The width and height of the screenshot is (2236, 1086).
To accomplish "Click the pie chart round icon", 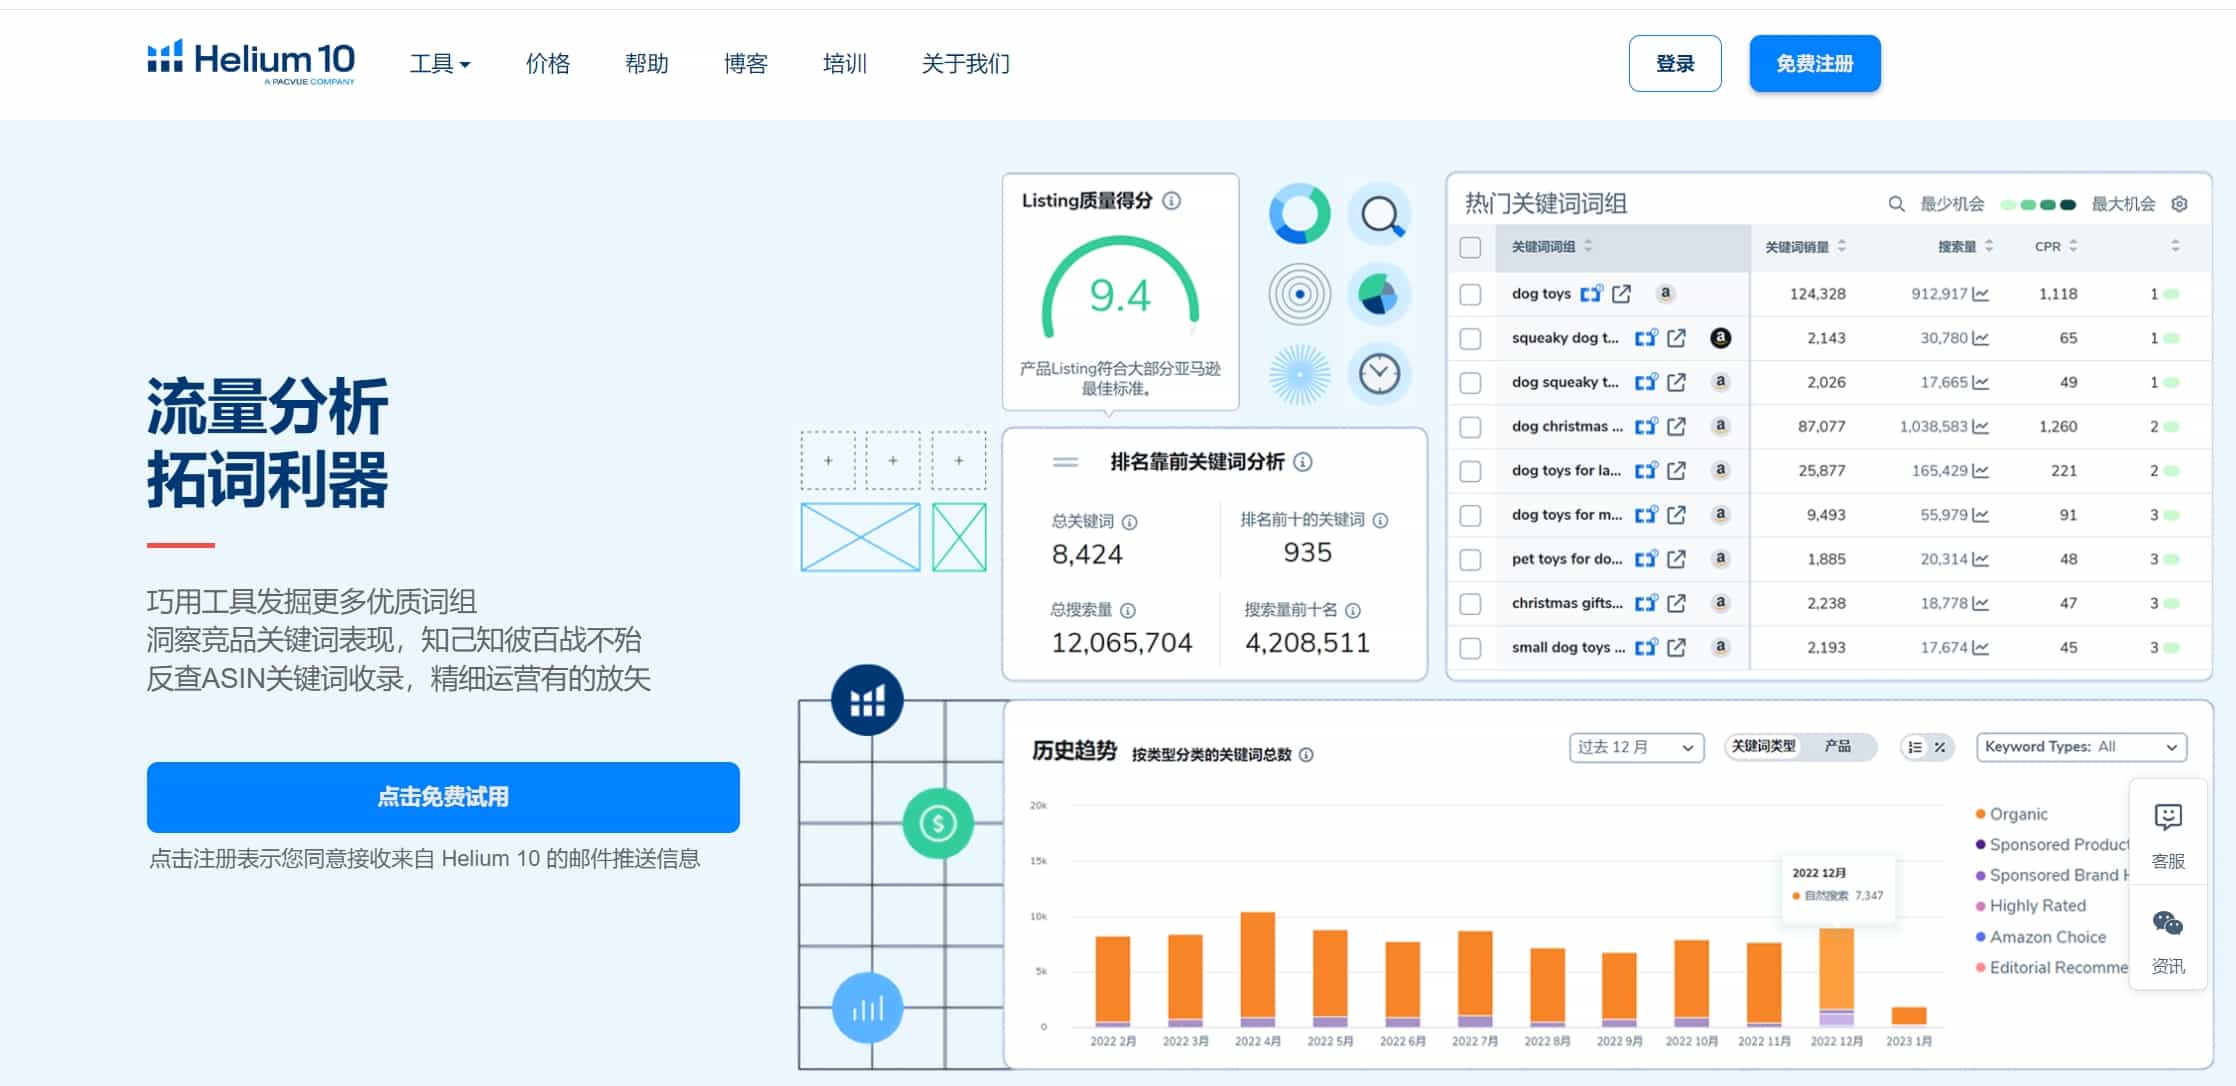I will [x=1379, y=294].
